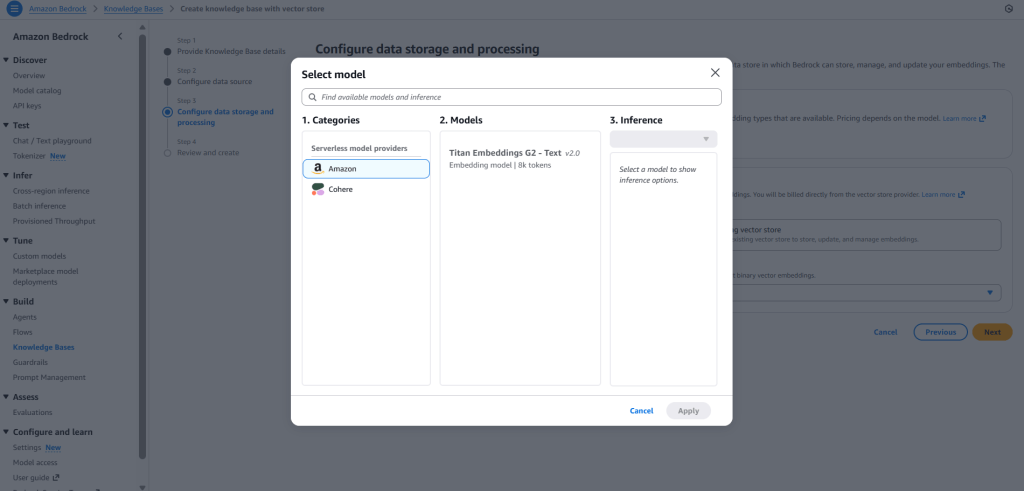The width and height of the screenshot is (1024, 491).
Task: Close the Select model dialog
Action: (x=714, y=73)
